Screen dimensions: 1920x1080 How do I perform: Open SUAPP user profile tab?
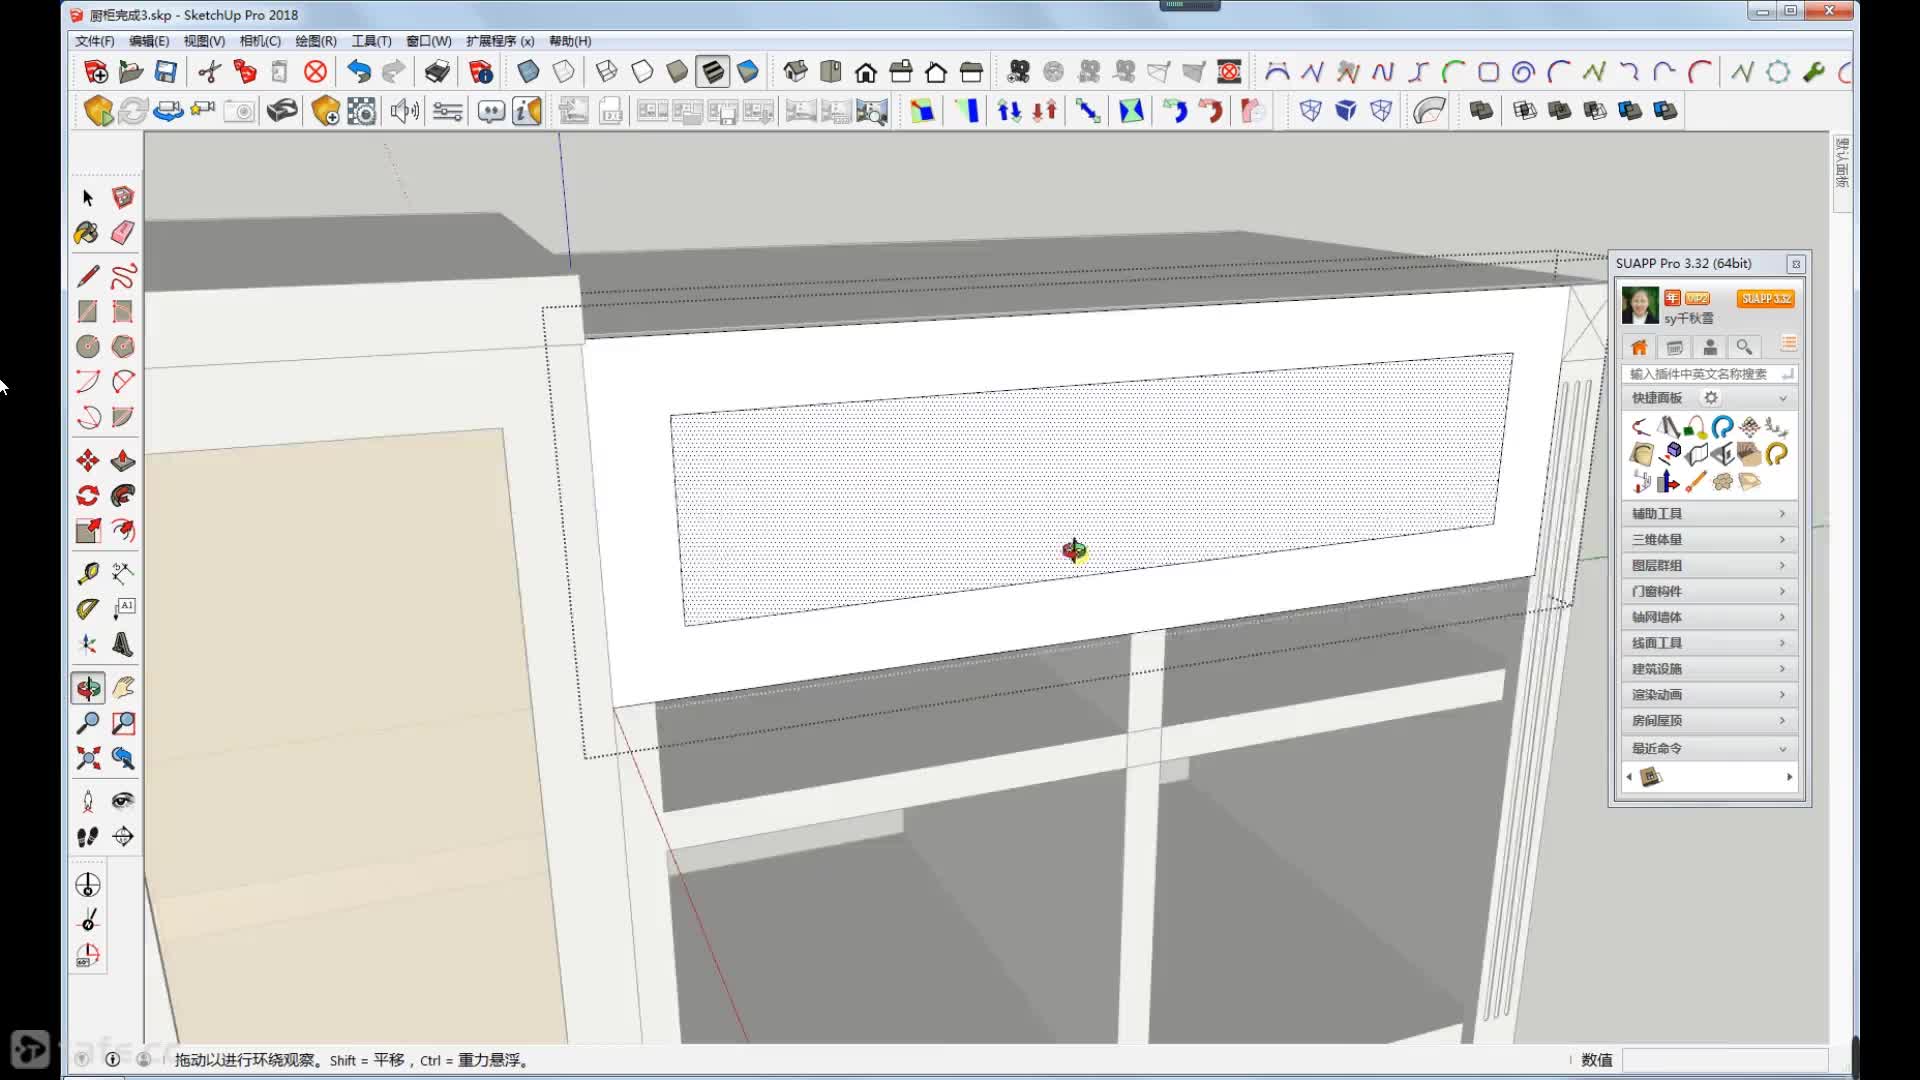[1710, 347]
